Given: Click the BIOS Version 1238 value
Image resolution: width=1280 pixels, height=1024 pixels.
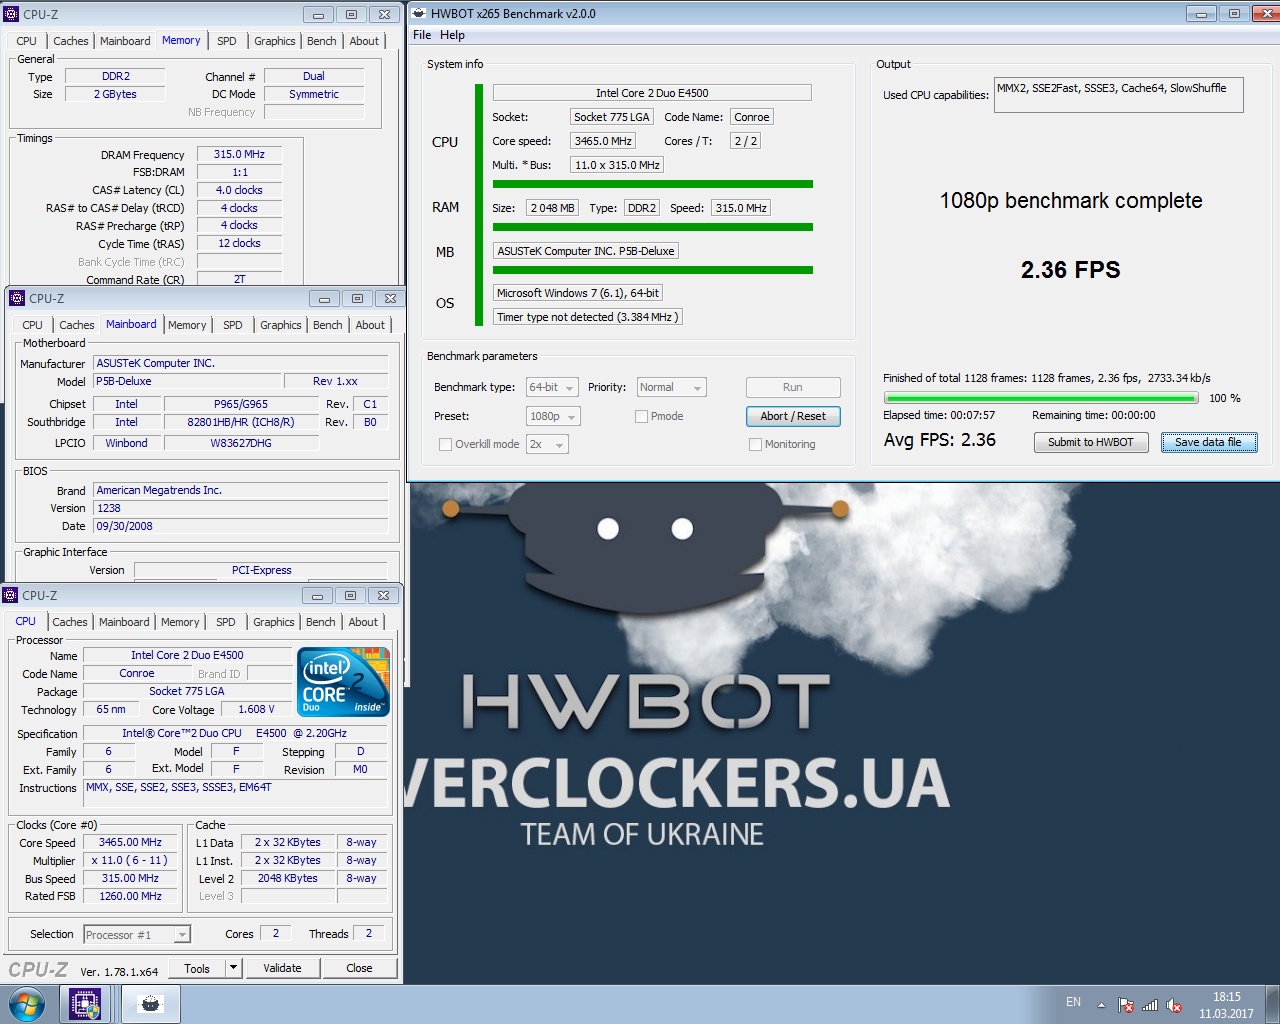Looking at the screenshot, I should click(x=240, y=508).
